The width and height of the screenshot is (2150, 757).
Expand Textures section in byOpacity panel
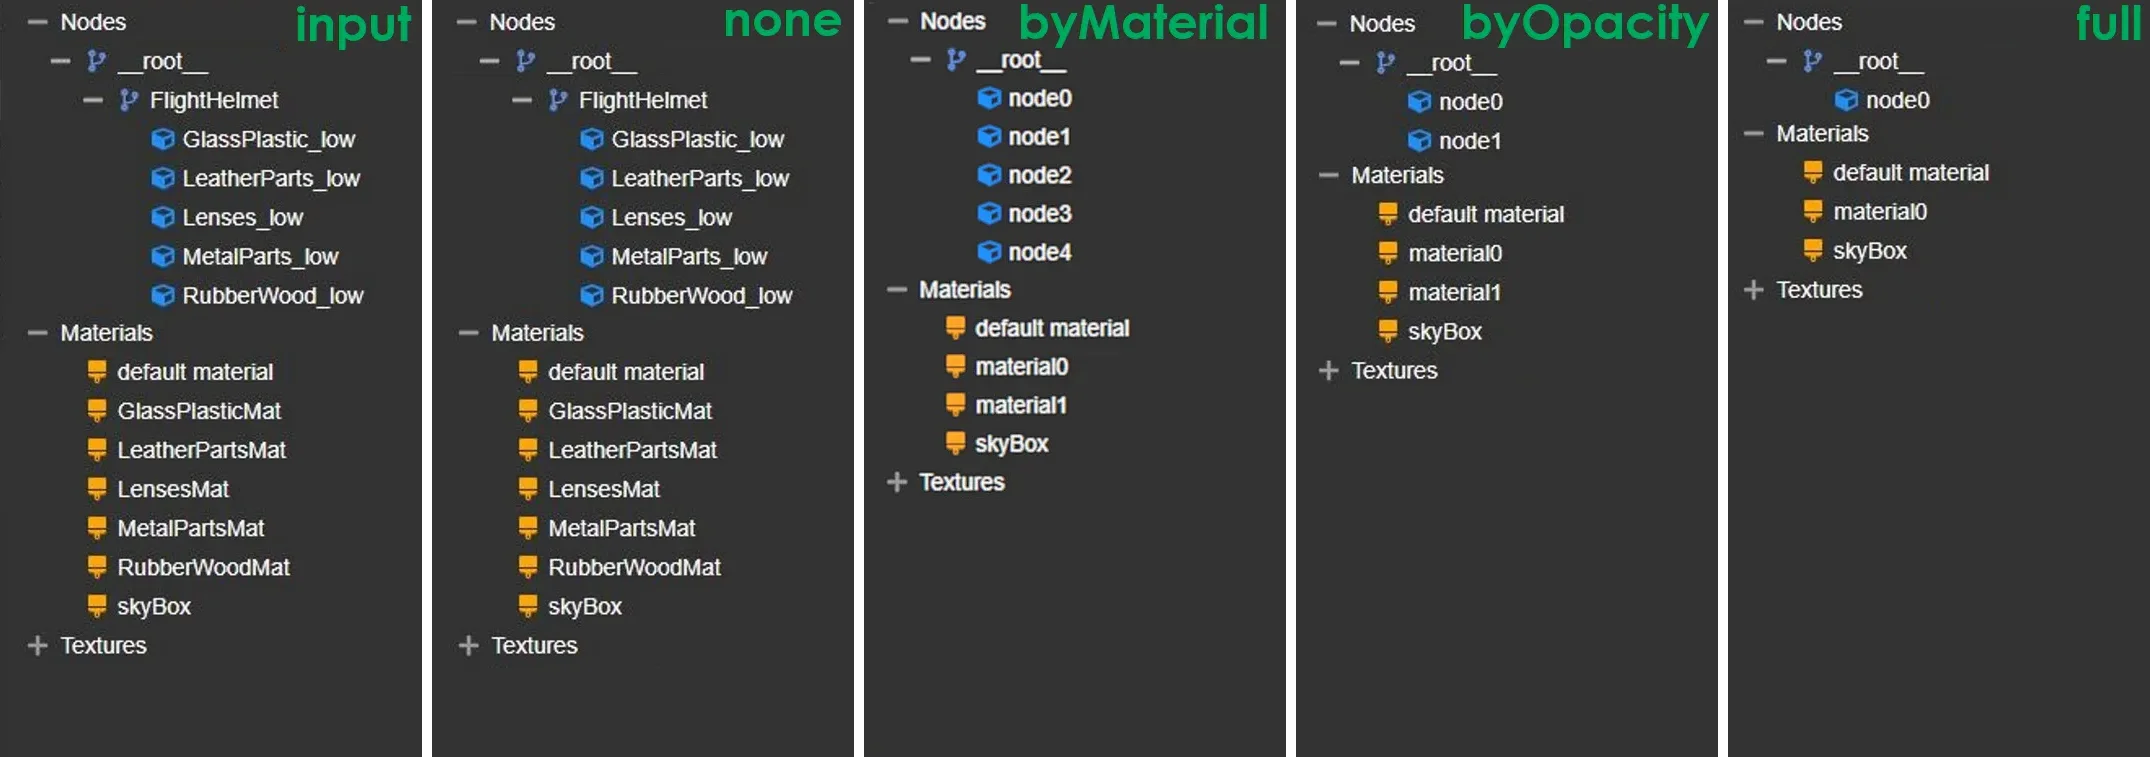[1328, 371]
